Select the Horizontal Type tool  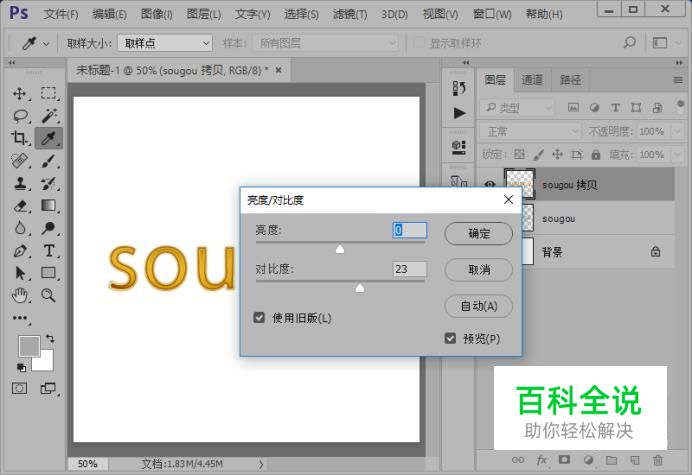click(x=49, y=251)
